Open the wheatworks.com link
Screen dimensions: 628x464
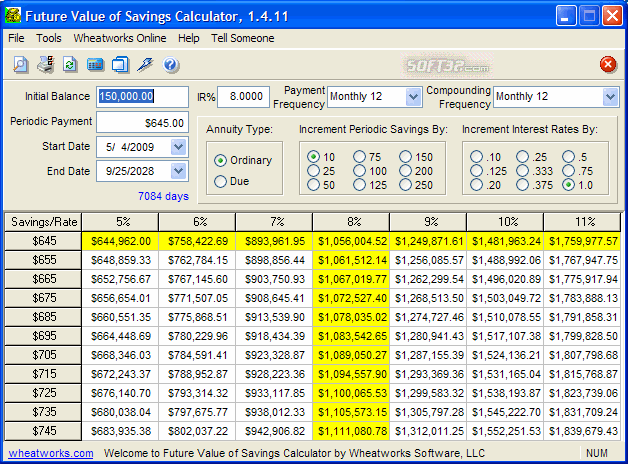click(x=51, y=453)
